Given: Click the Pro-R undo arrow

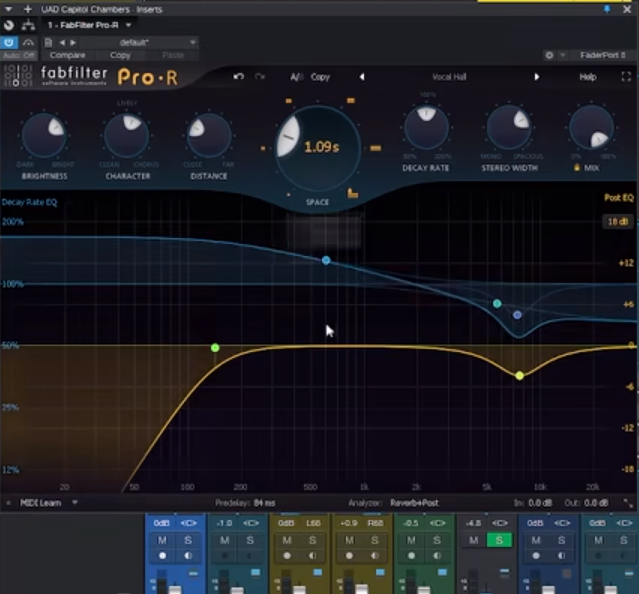Looking at the screenshot, I should 238,77.
